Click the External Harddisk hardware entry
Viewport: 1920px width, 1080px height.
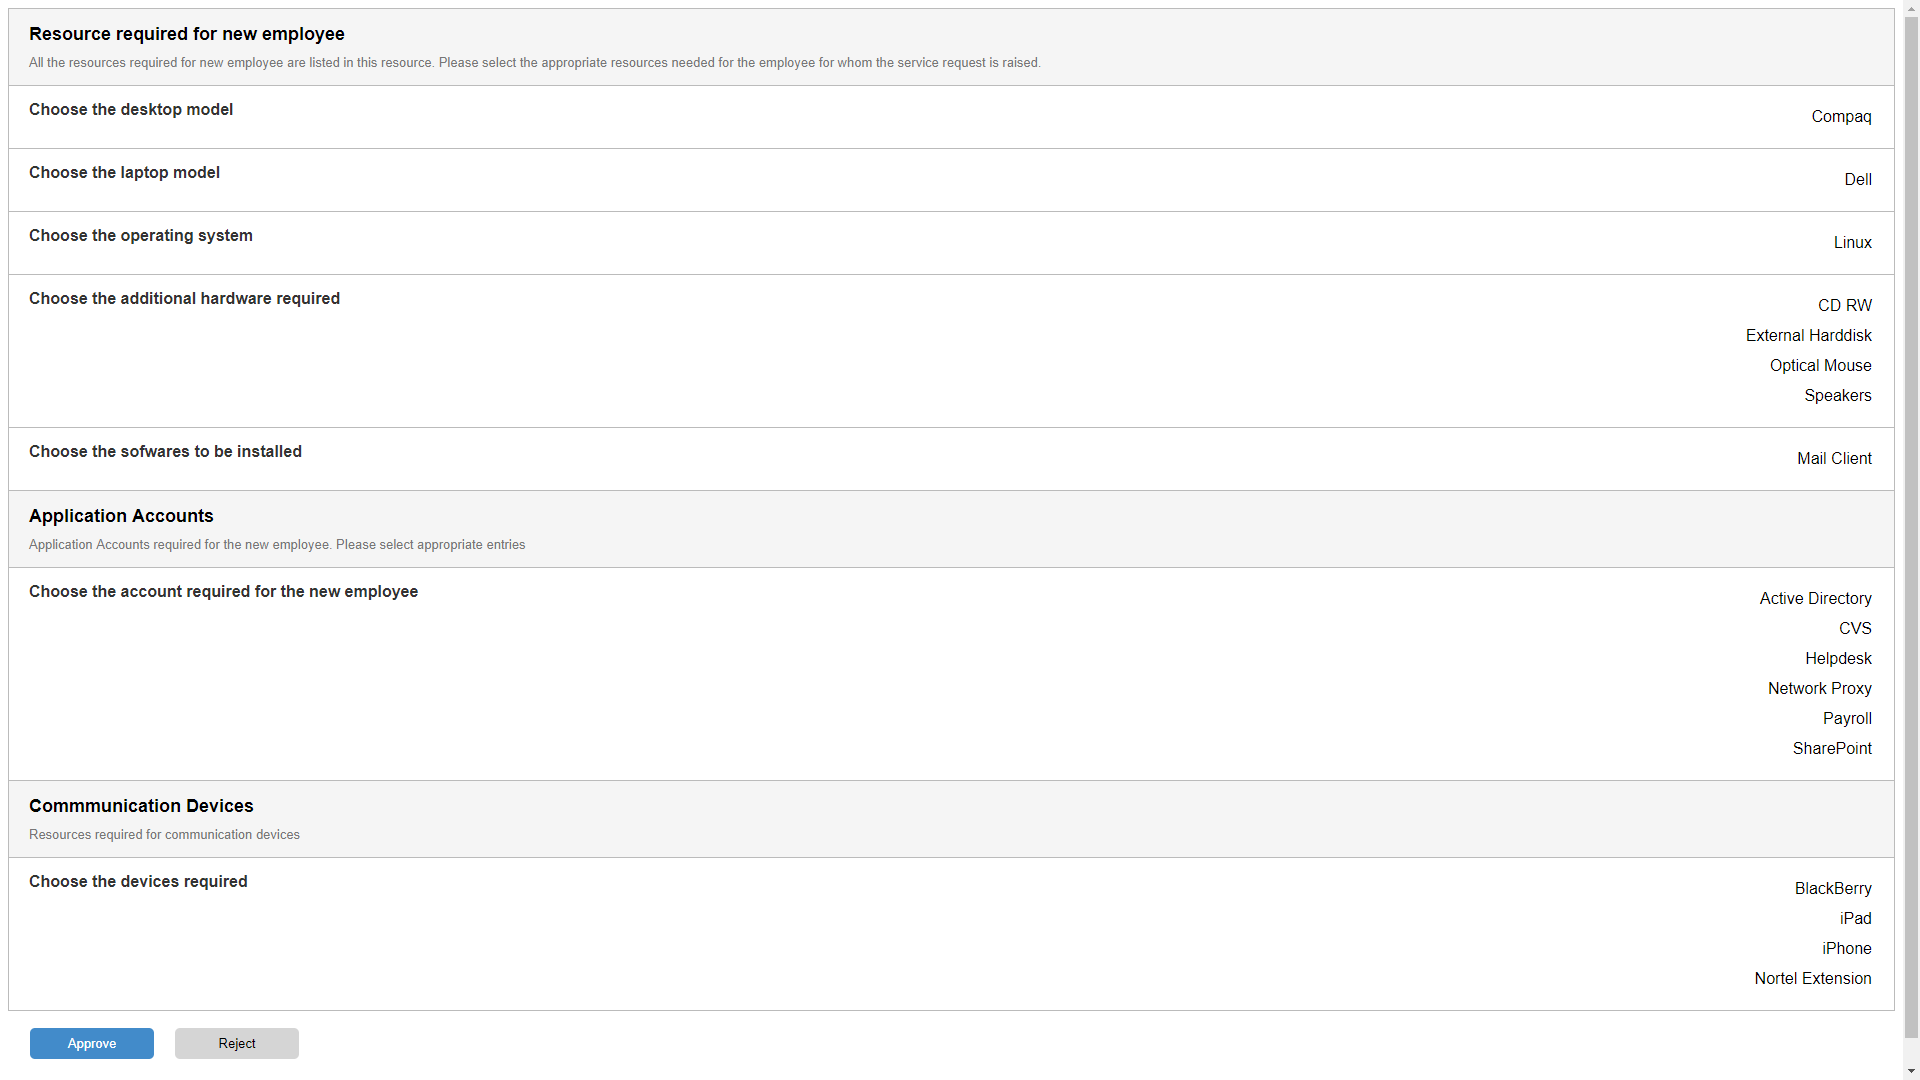point(1808,335)
